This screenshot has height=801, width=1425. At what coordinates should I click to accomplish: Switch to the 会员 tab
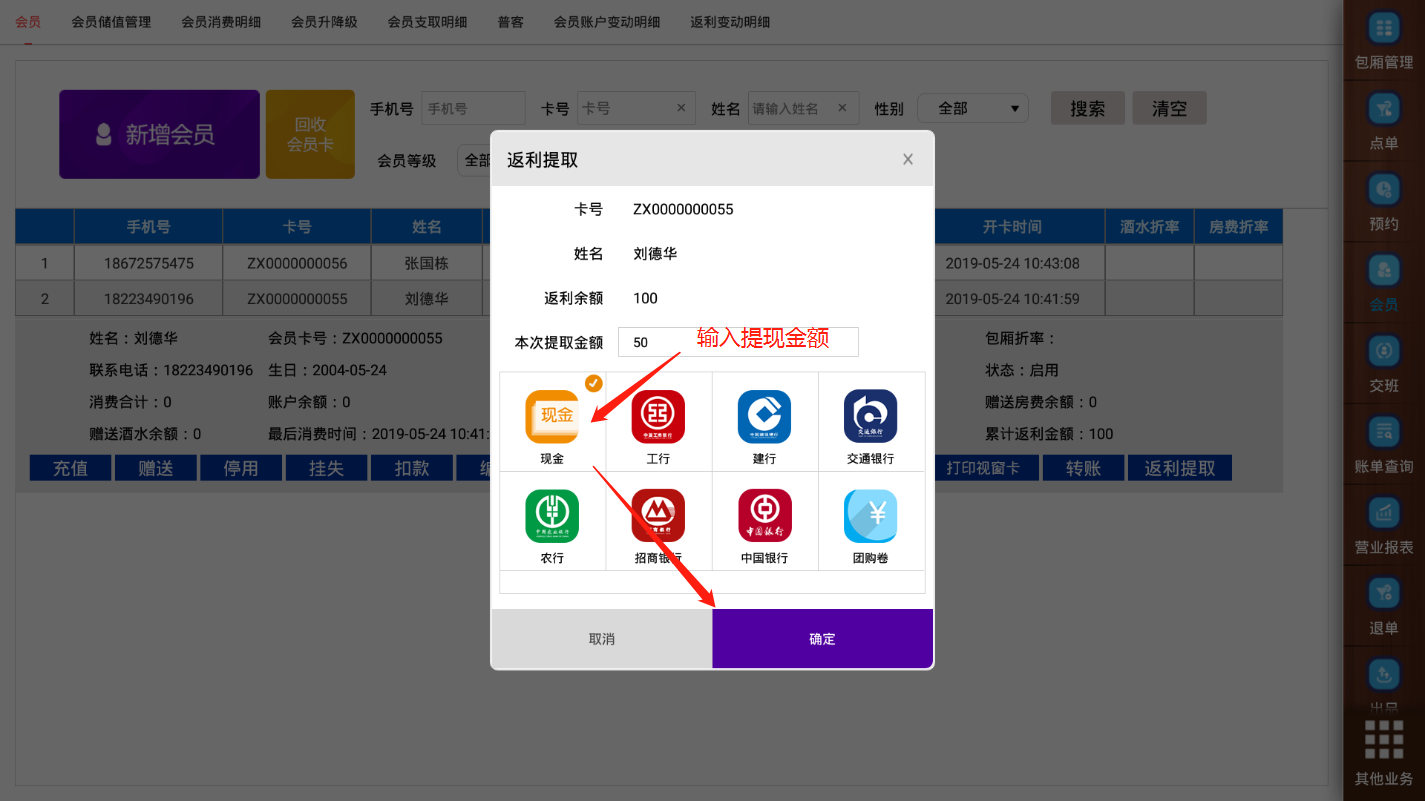point(28,21)
